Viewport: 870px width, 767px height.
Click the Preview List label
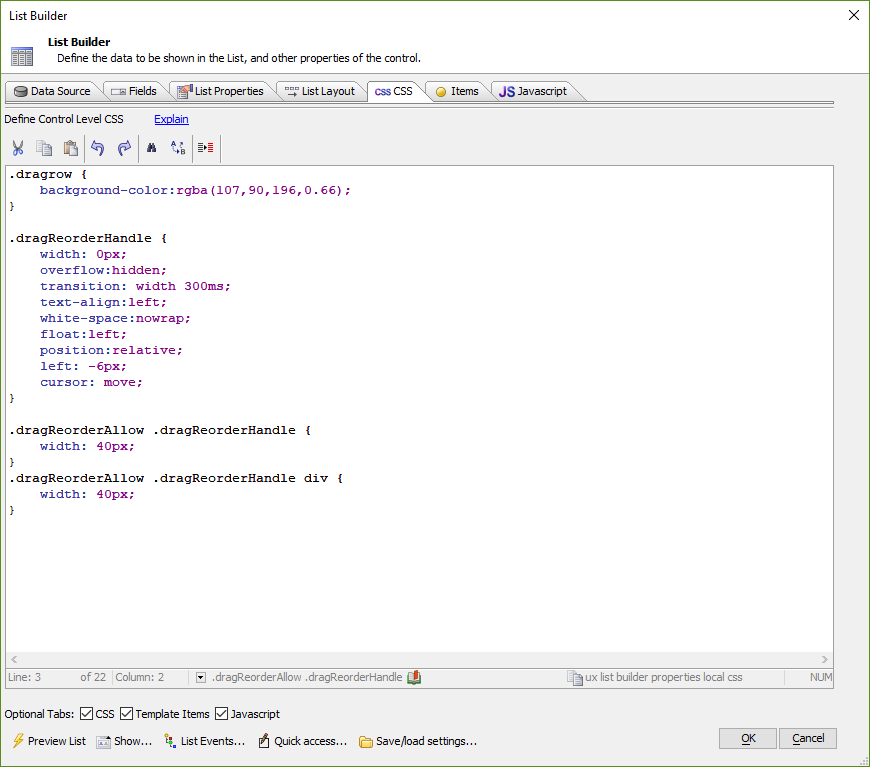point(57,741)
